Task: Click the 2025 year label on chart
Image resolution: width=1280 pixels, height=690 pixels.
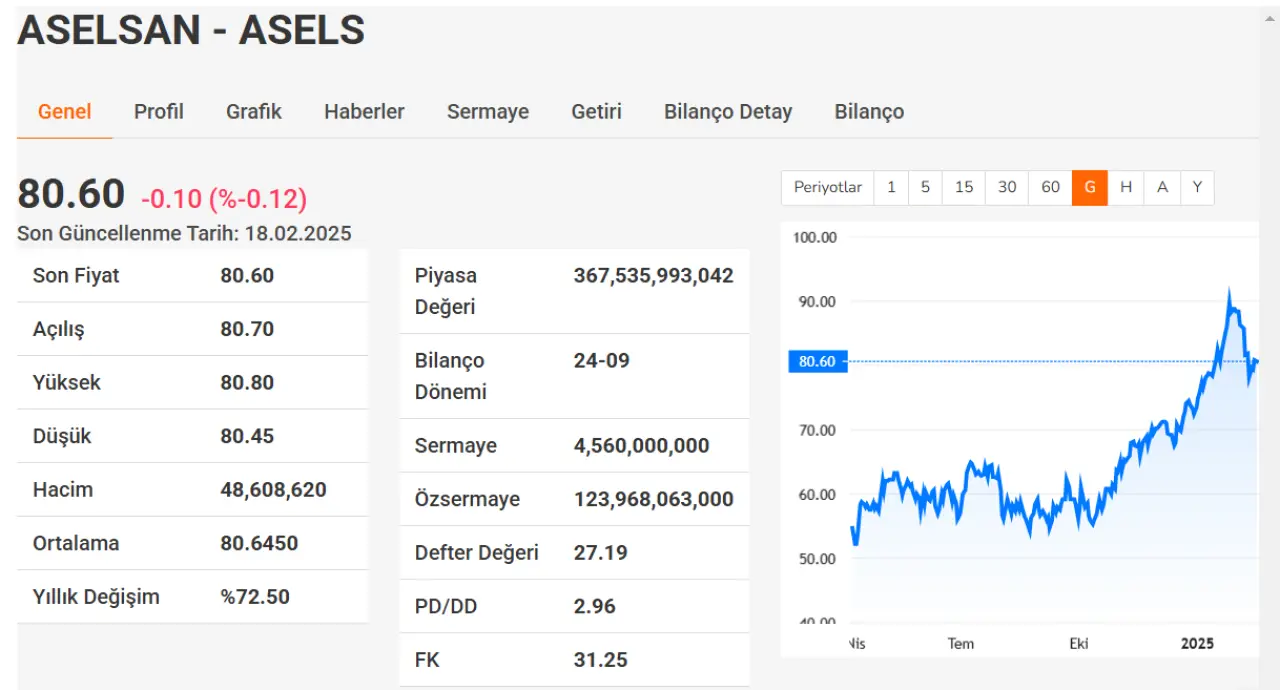Action: point(1197,643)
